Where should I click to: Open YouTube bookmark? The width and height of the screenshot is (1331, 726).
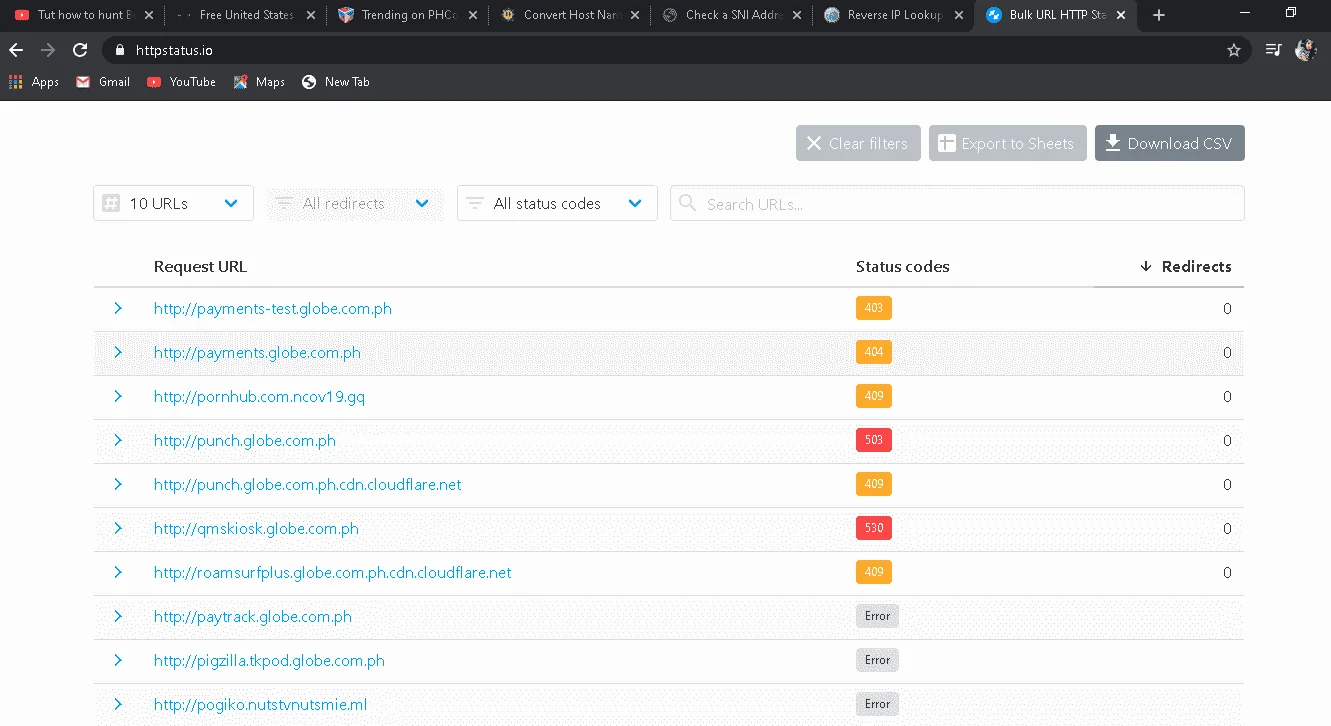[x=181, y=82]
